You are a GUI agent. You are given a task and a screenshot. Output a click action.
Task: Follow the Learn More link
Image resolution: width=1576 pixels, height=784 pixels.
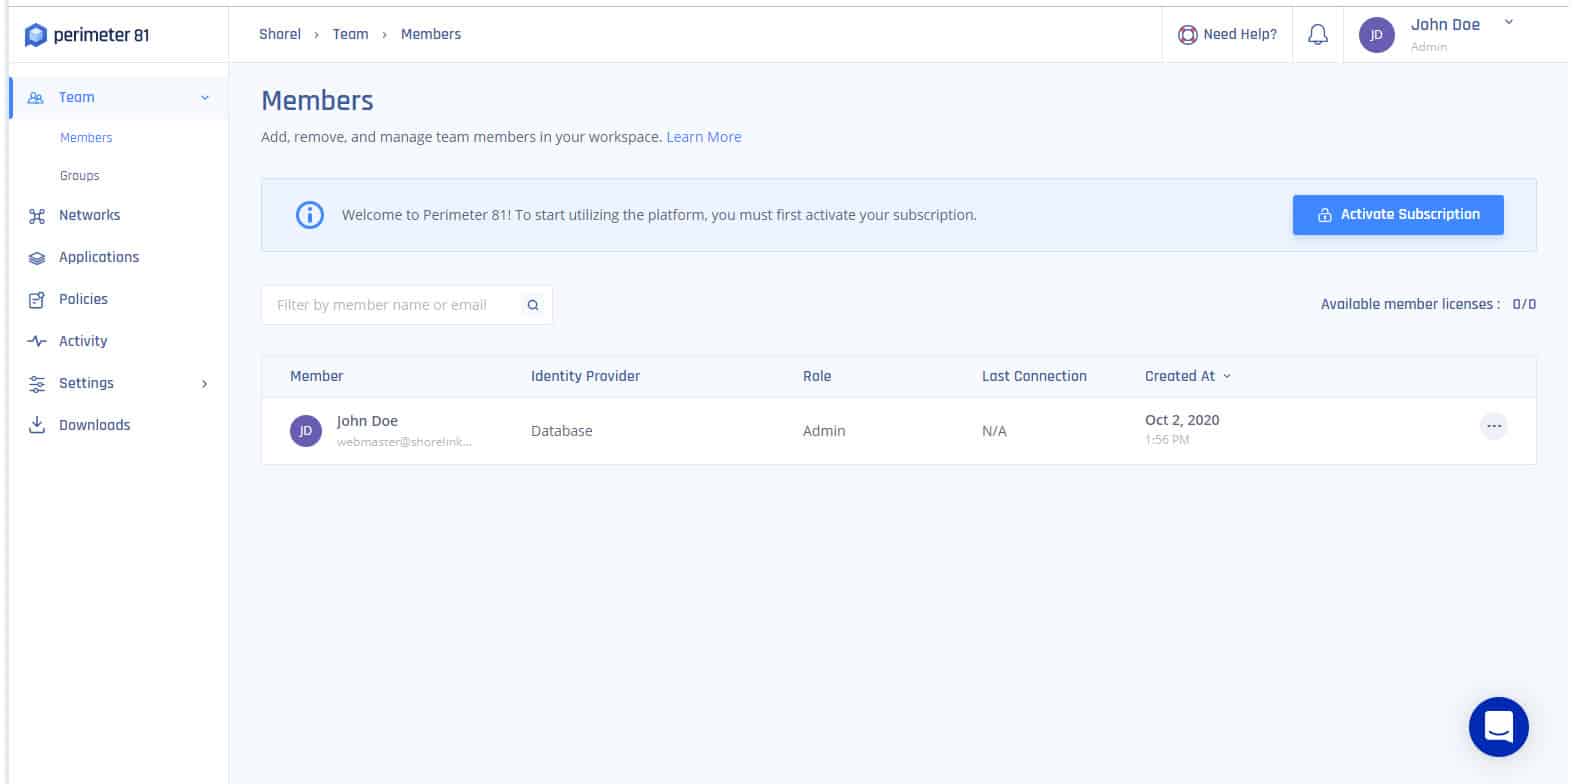click(x=704, y=137)
